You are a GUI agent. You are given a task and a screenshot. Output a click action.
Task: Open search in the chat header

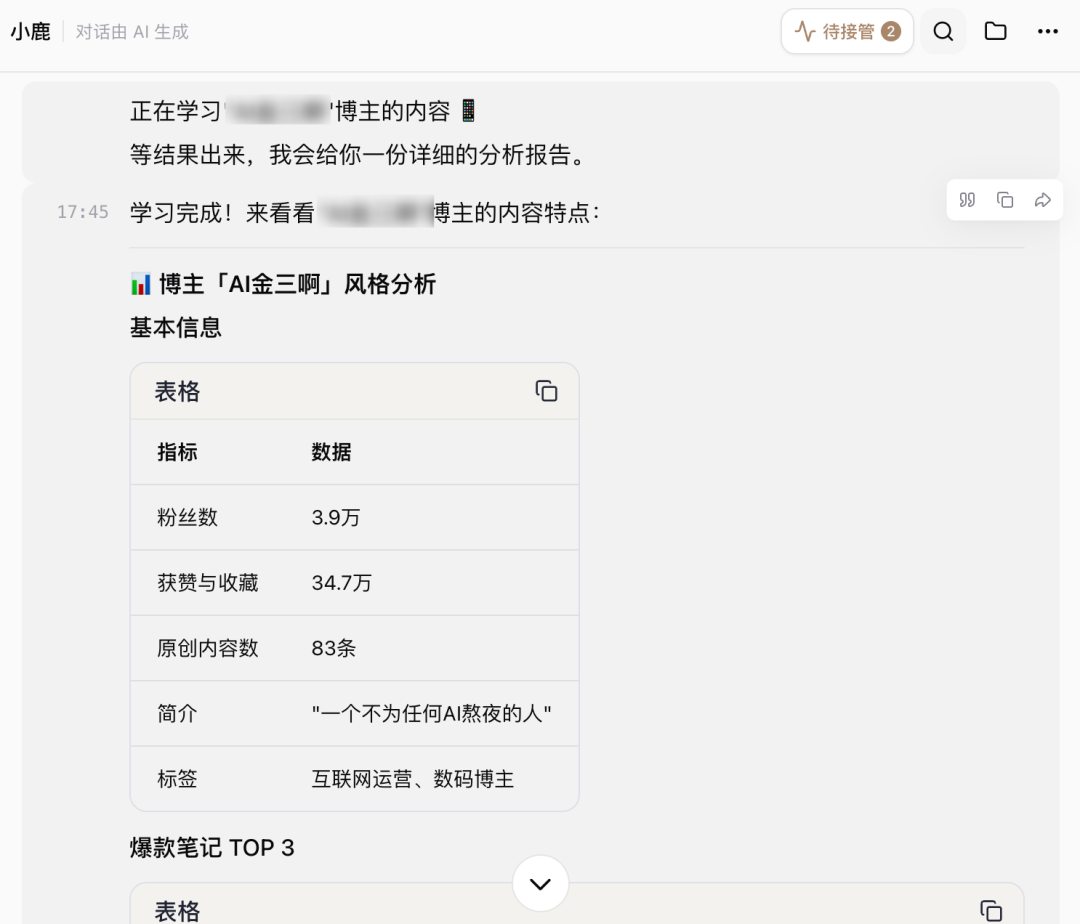tap(943, 32)
